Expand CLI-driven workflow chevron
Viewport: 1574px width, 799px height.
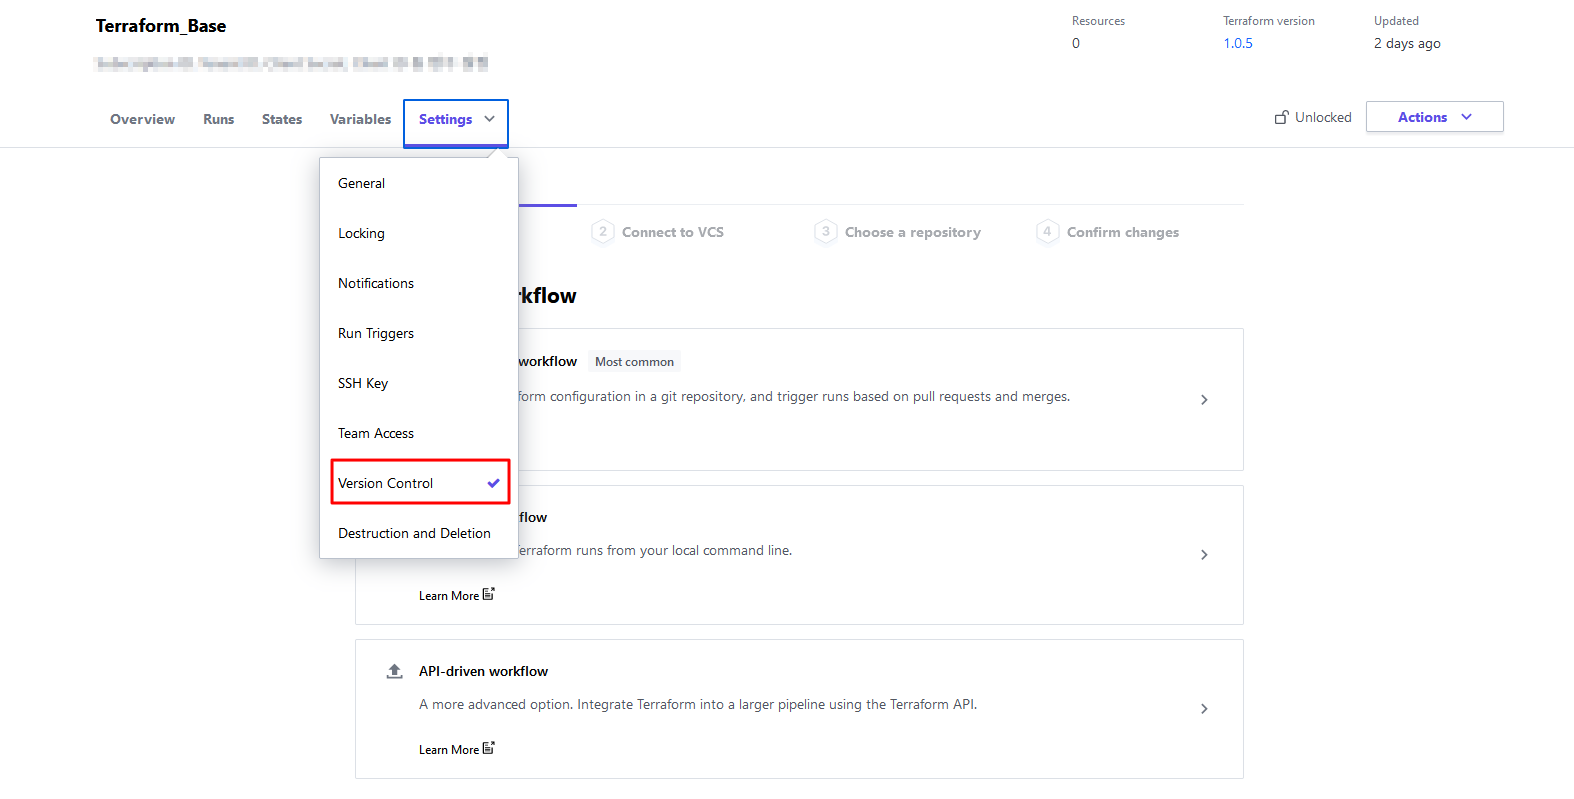click(1204, 554)
